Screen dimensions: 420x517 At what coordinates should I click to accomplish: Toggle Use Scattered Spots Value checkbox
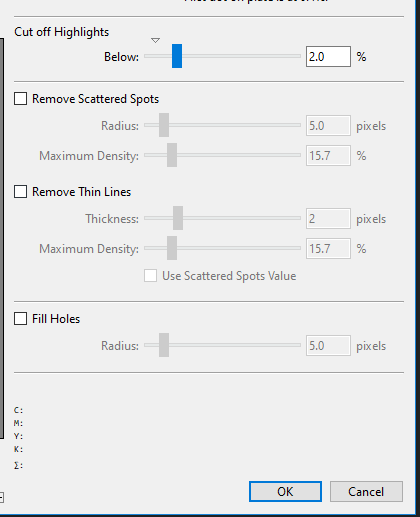[x=150, y=276]
